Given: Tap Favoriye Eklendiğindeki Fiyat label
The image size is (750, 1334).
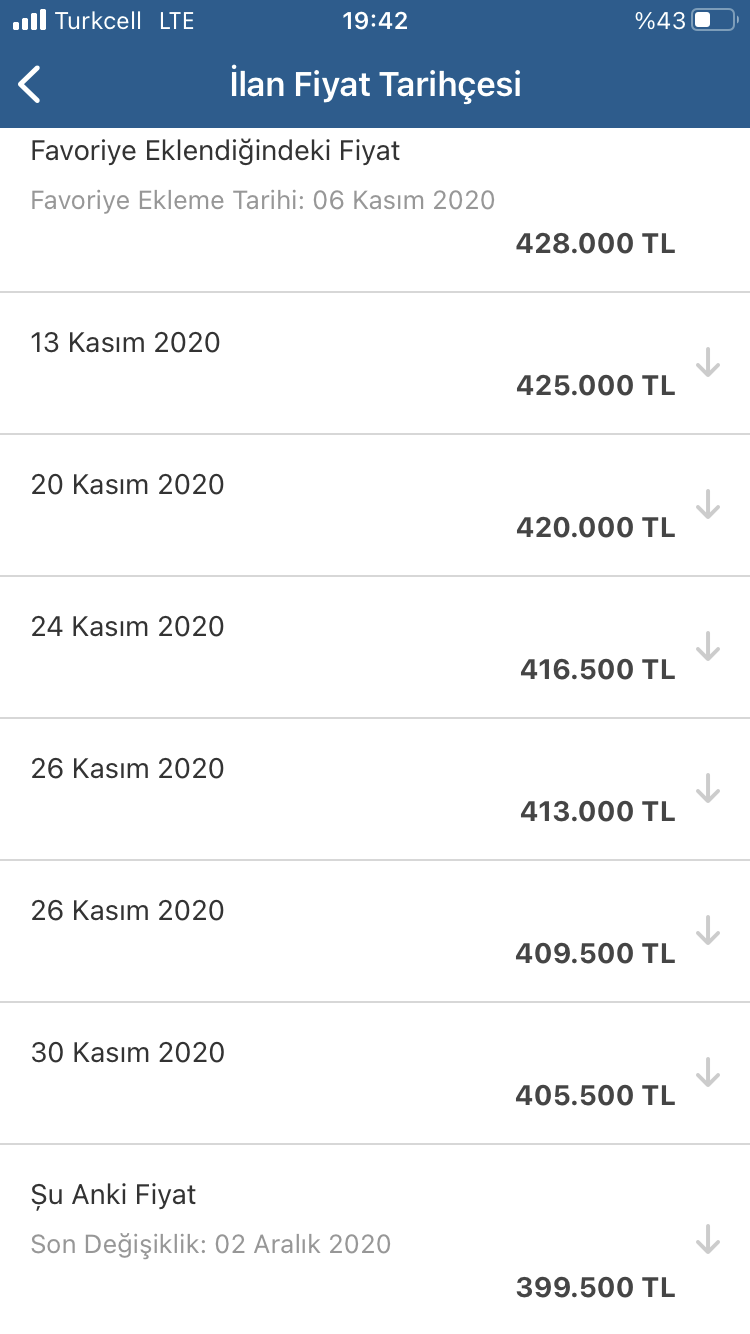Looking at the screenshot, I should (x=215, y=151).
